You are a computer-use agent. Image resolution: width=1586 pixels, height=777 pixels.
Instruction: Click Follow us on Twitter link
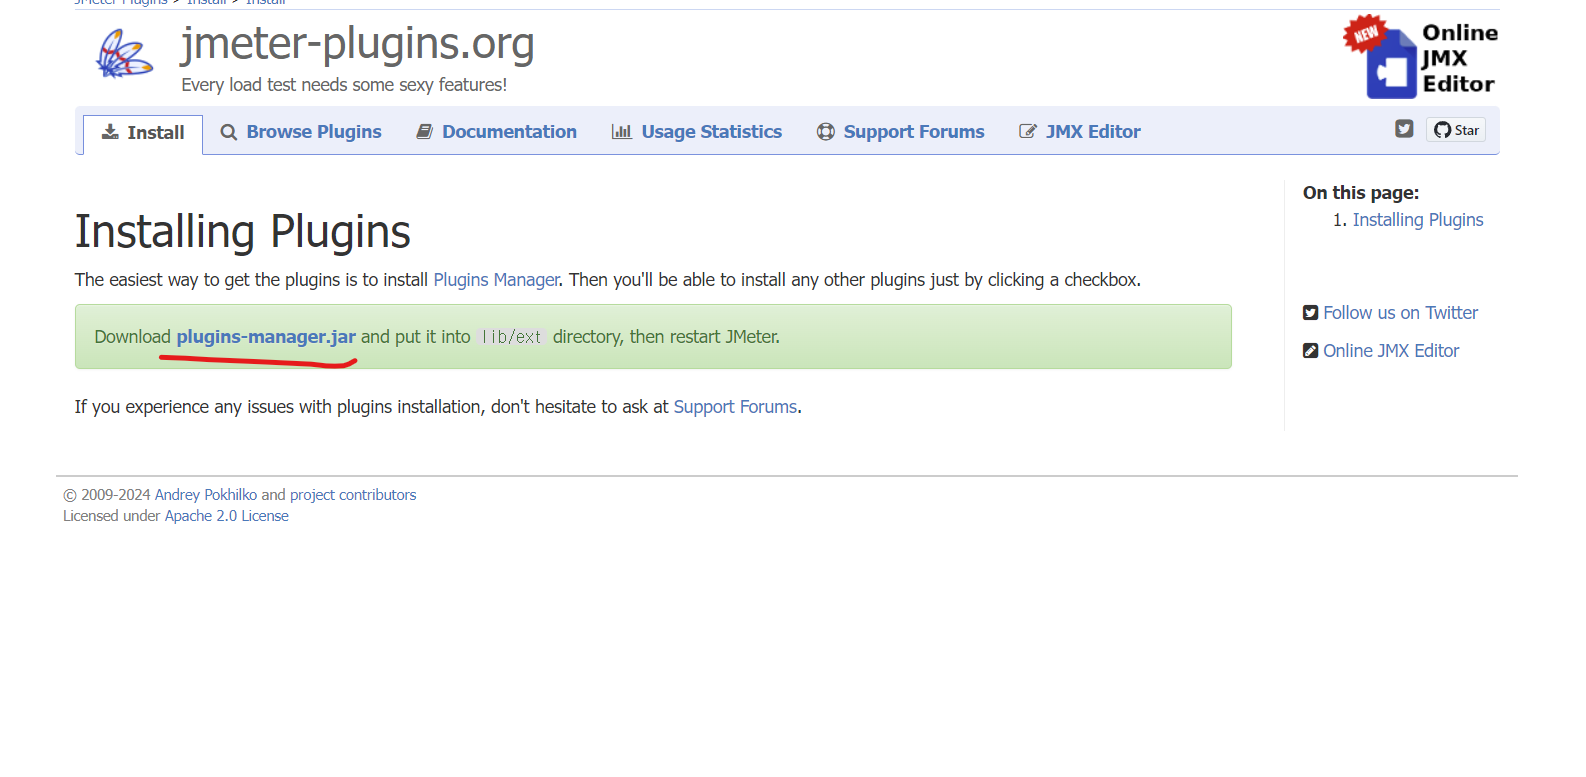1400,313
